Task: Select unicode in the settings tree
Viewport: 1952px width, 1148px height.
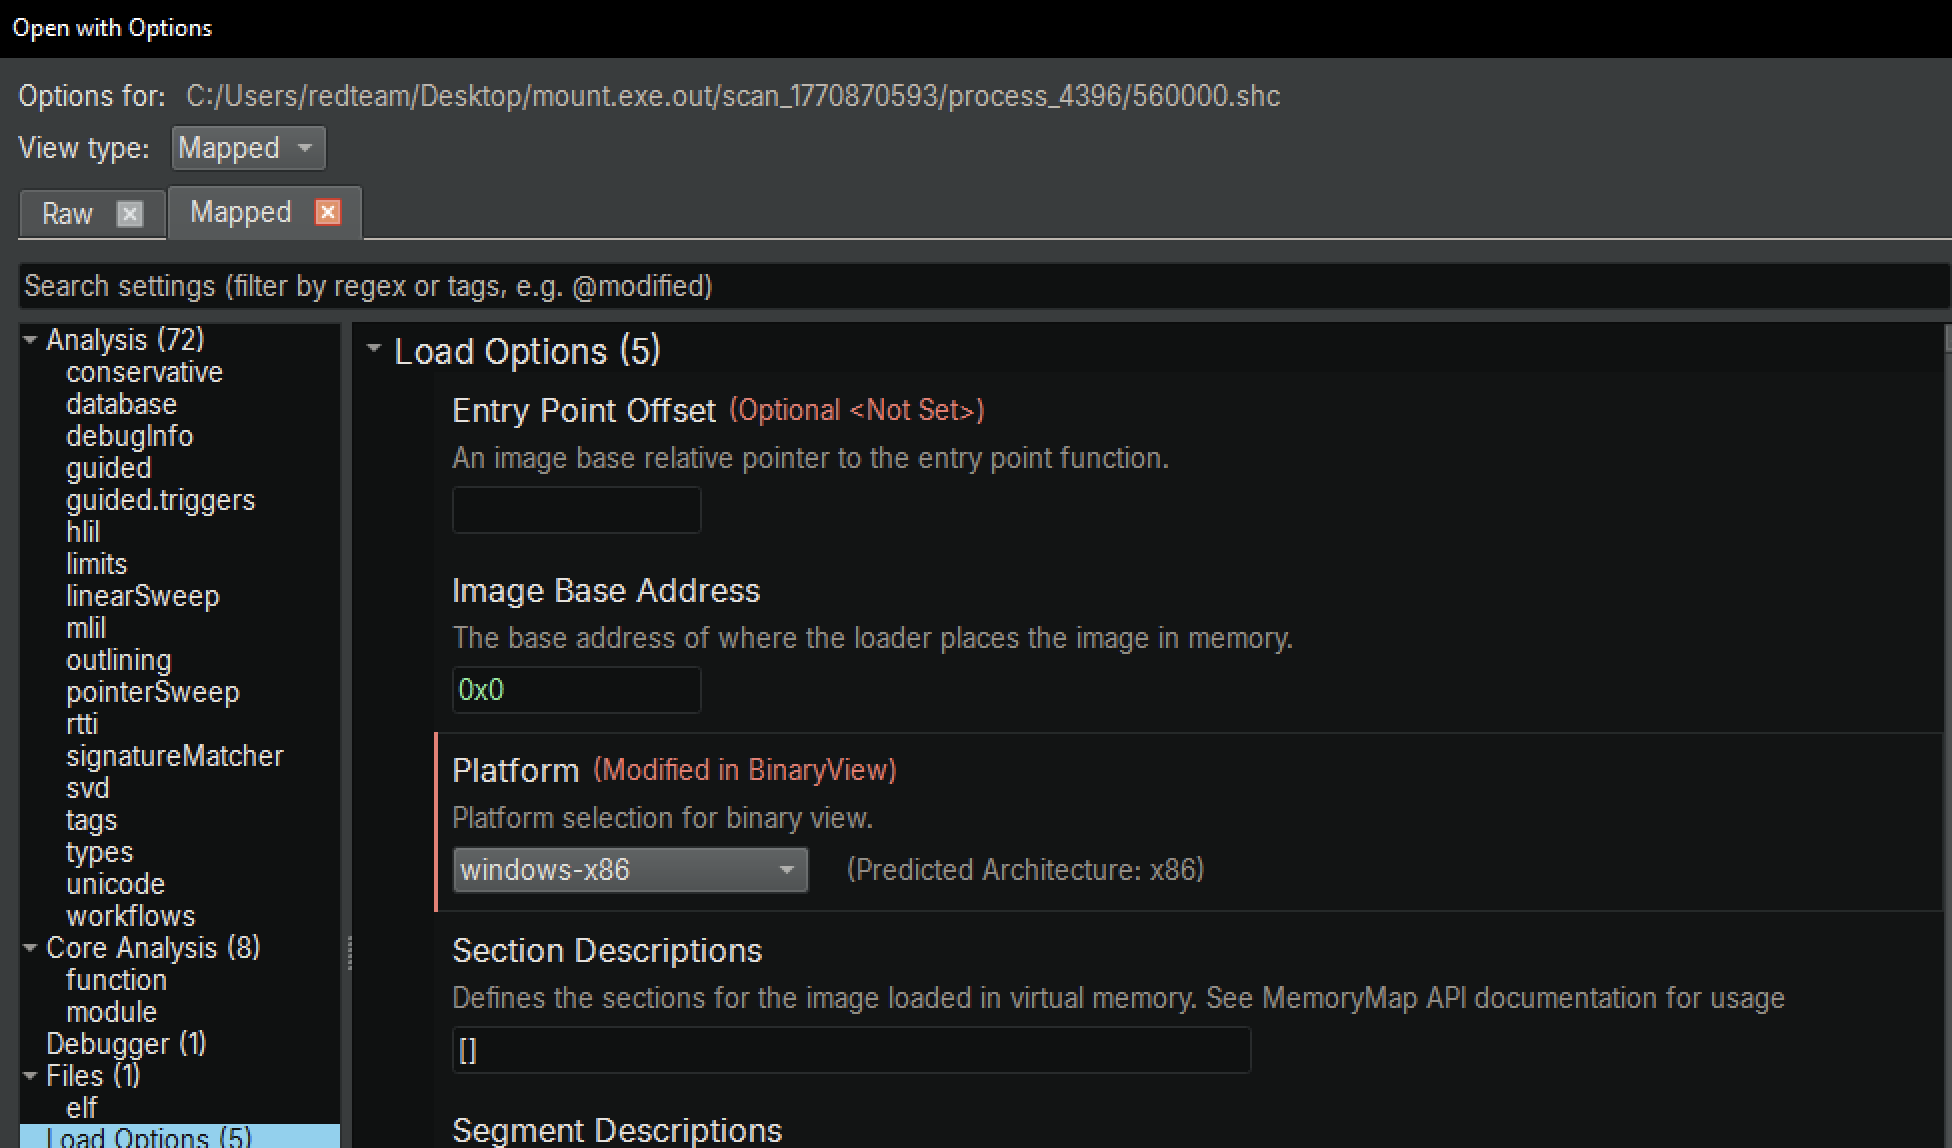Action: (115, 884)
